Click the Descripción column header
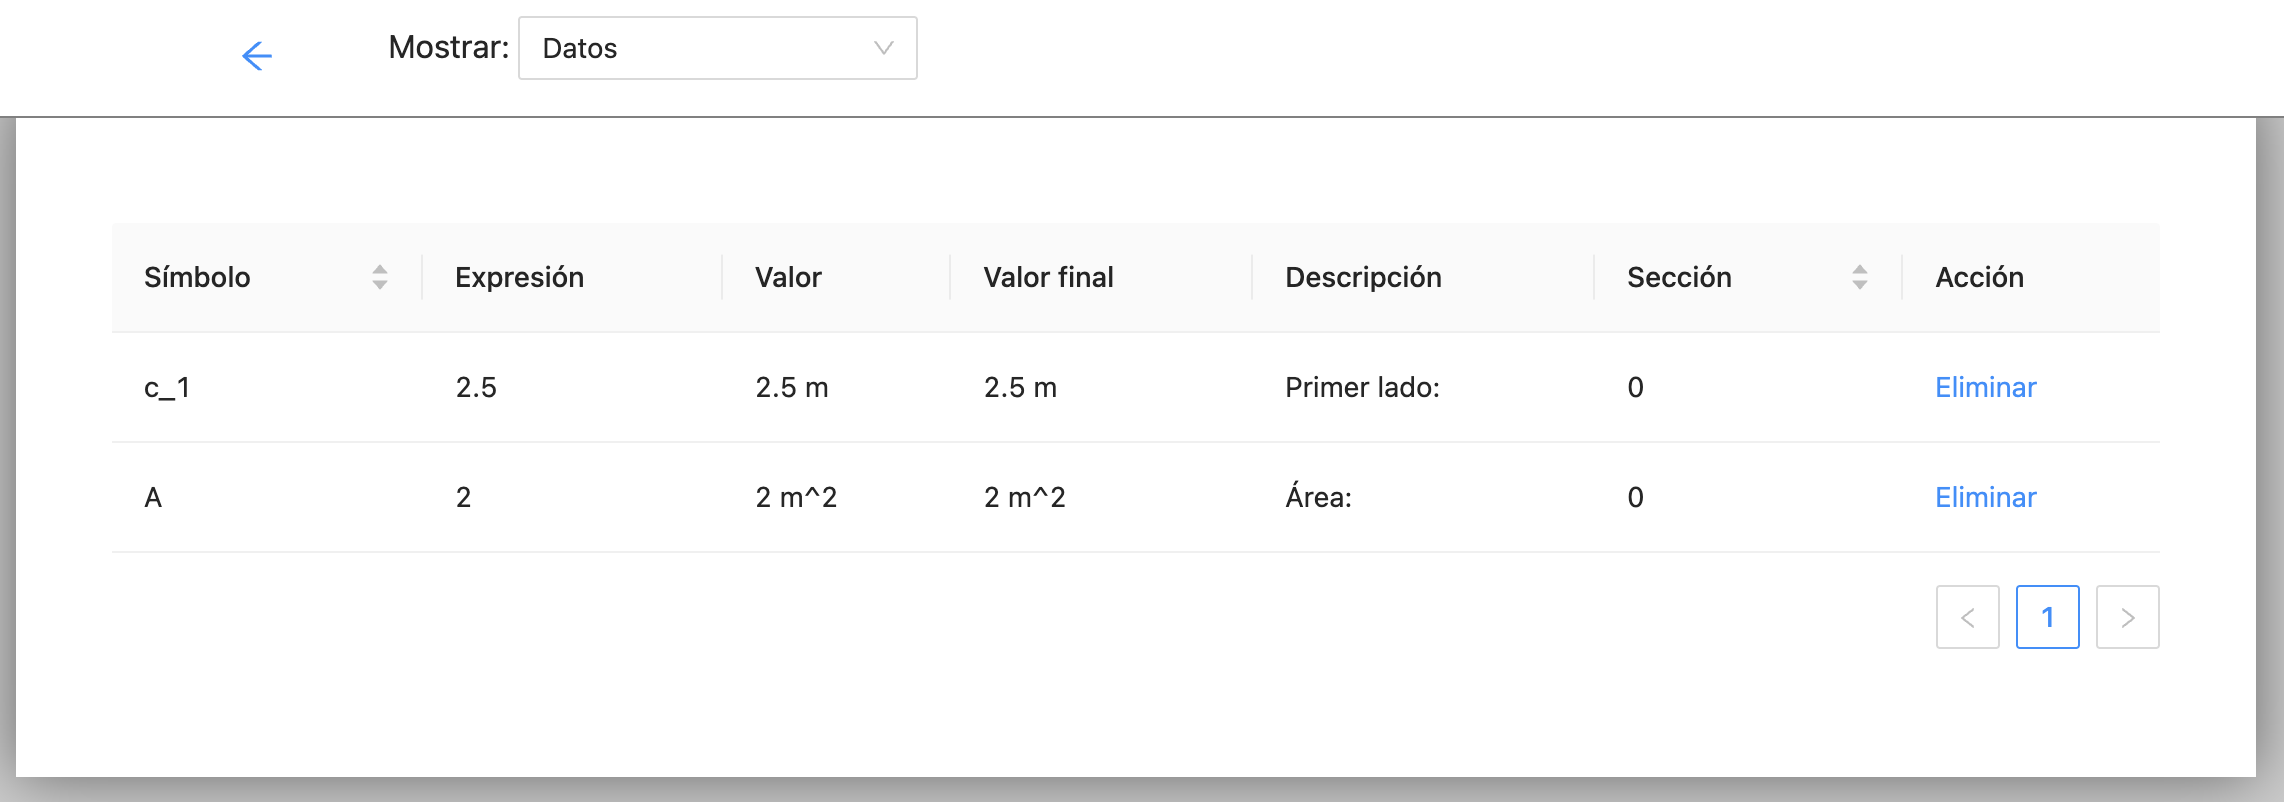2284x802 pixels. pos(1423,277)
